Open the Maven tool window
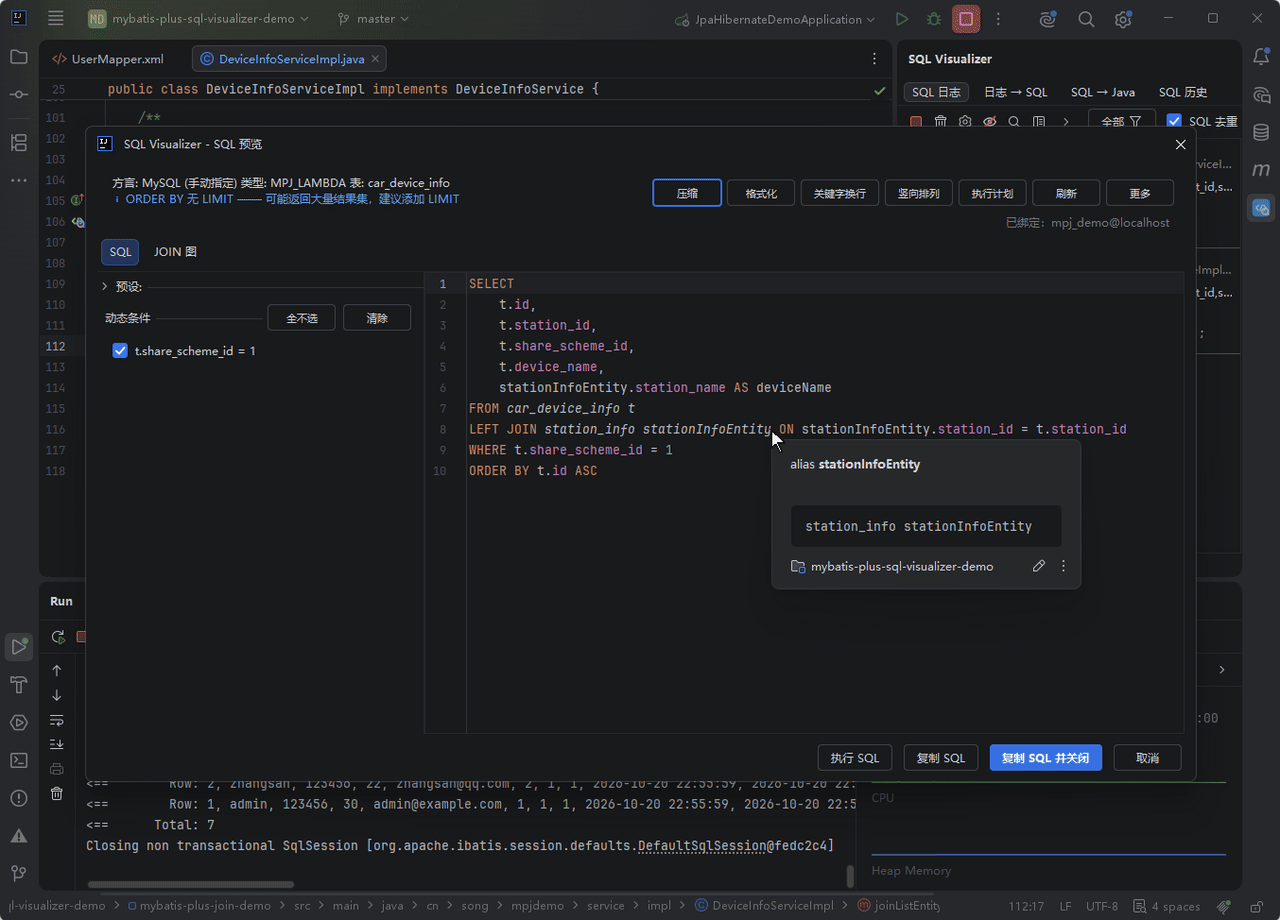The image size is (1280, 920). [1261, 170]
